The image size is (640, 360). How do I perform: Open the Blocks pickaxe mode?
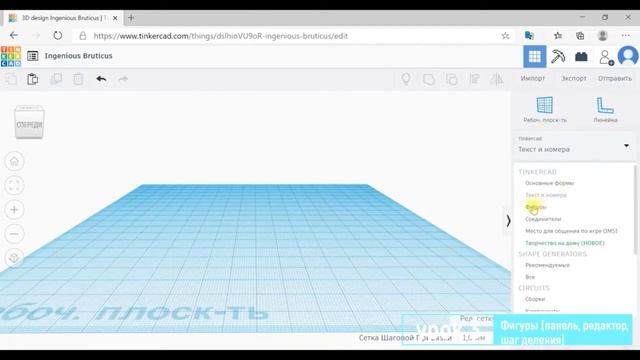point(558,56)
